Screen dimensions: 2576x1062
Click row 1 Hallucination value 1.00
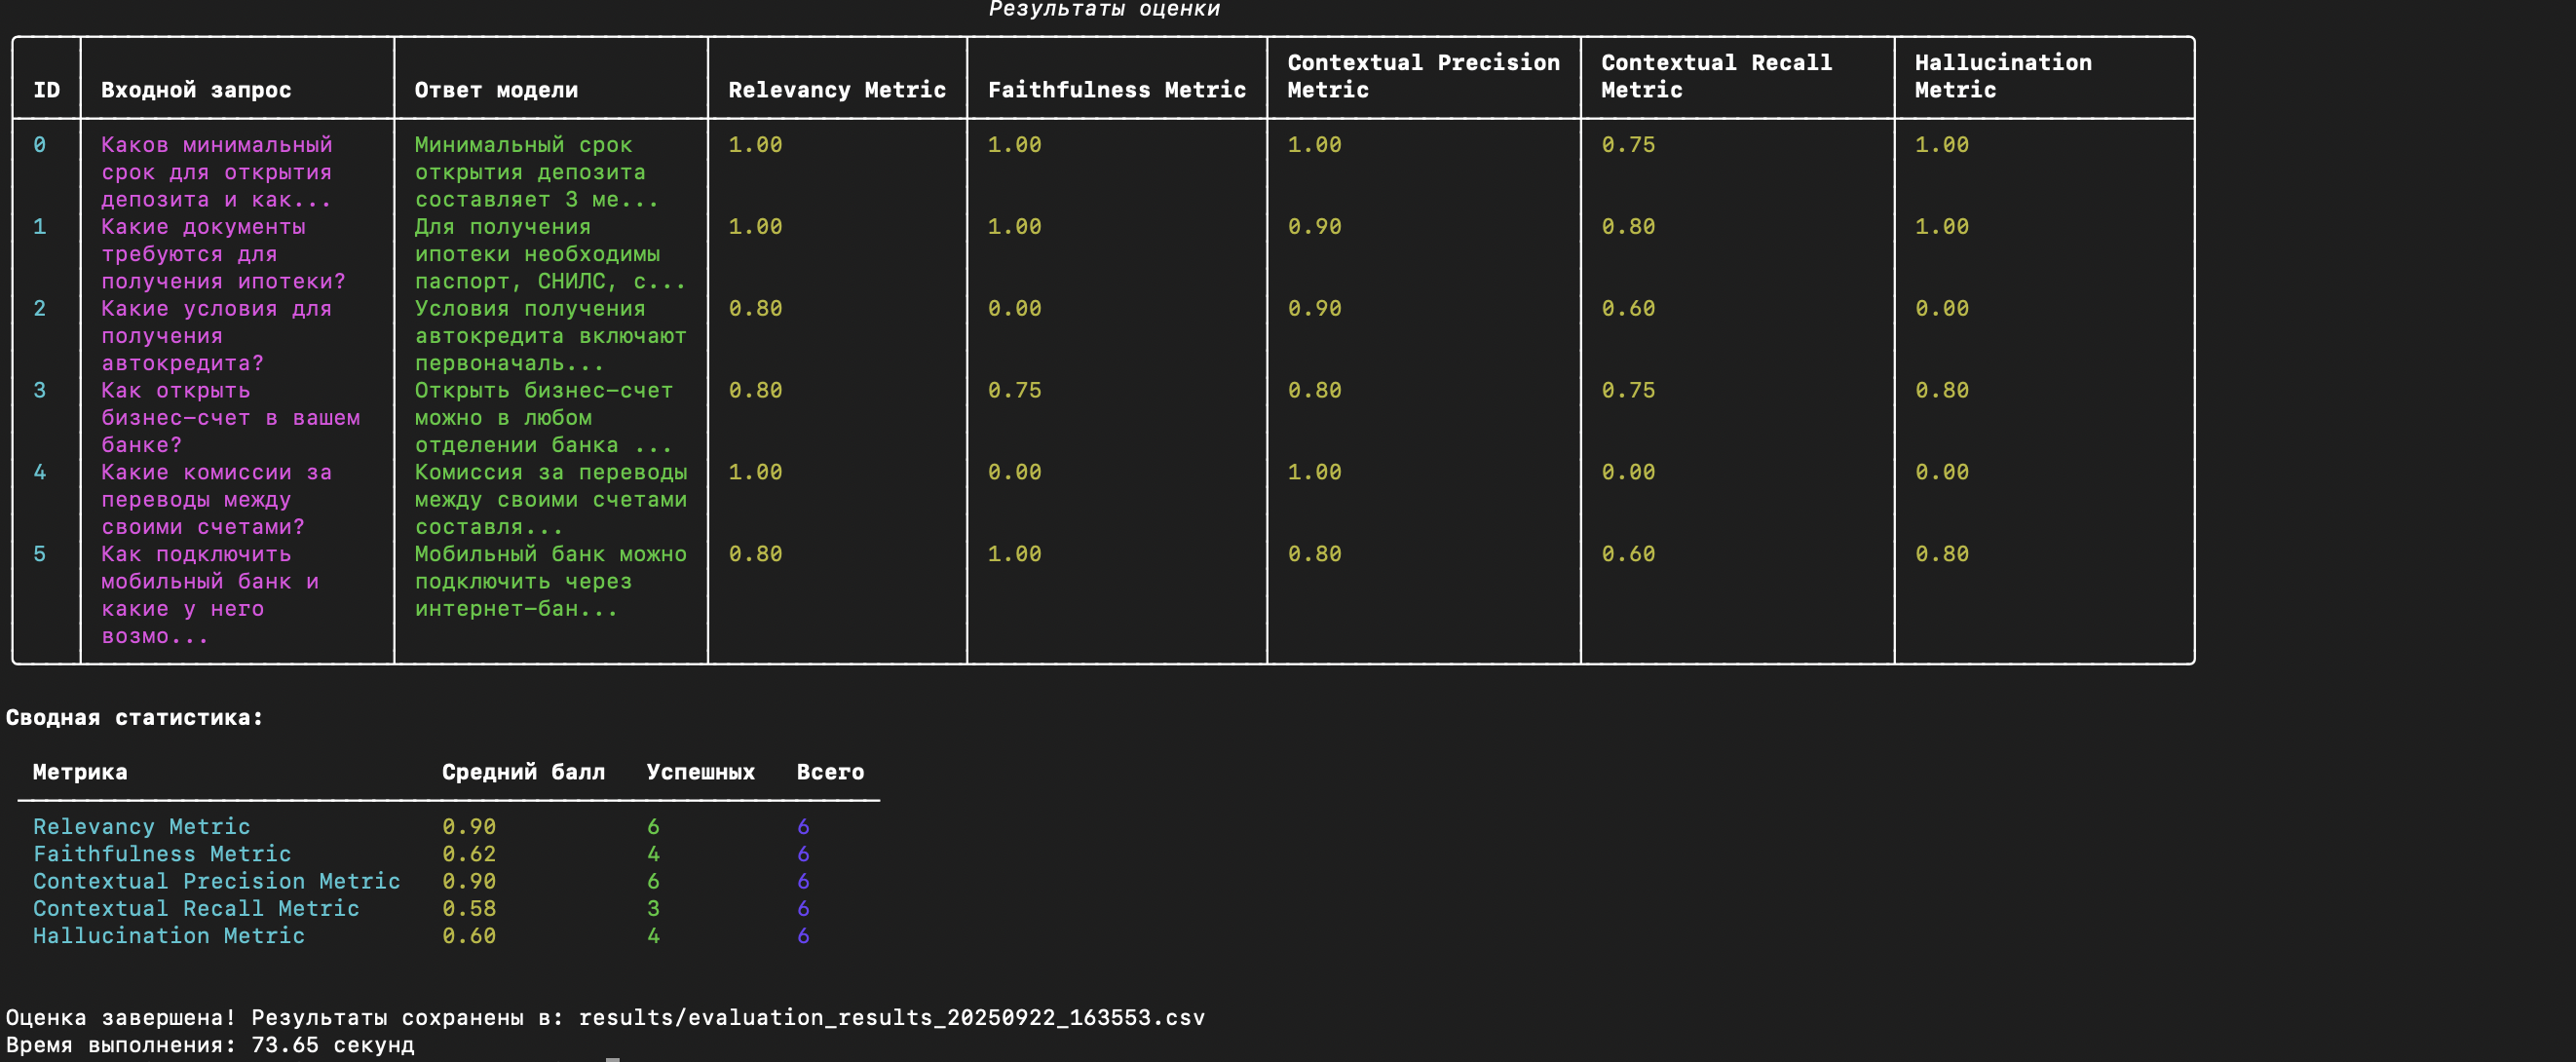1941,227
